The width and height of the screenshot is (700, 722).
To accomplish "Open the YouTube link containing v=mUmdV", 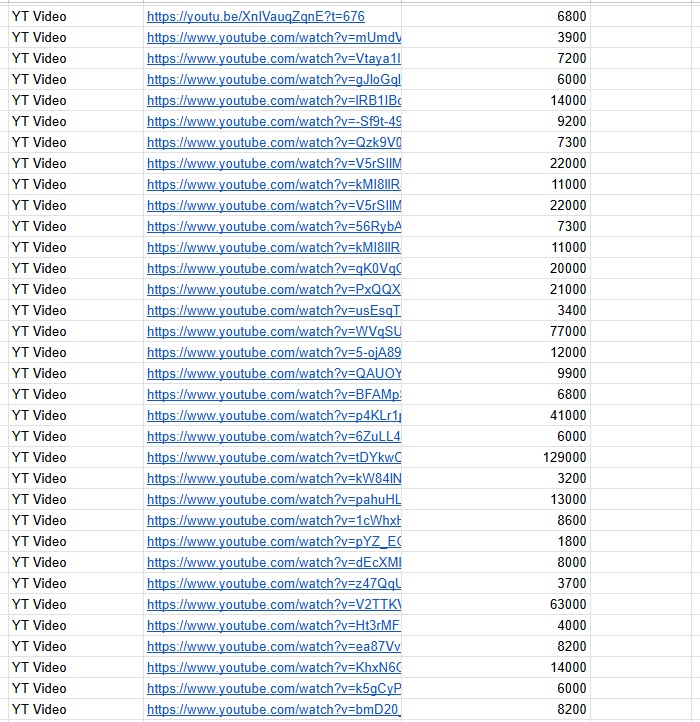I will pos(273,37).
